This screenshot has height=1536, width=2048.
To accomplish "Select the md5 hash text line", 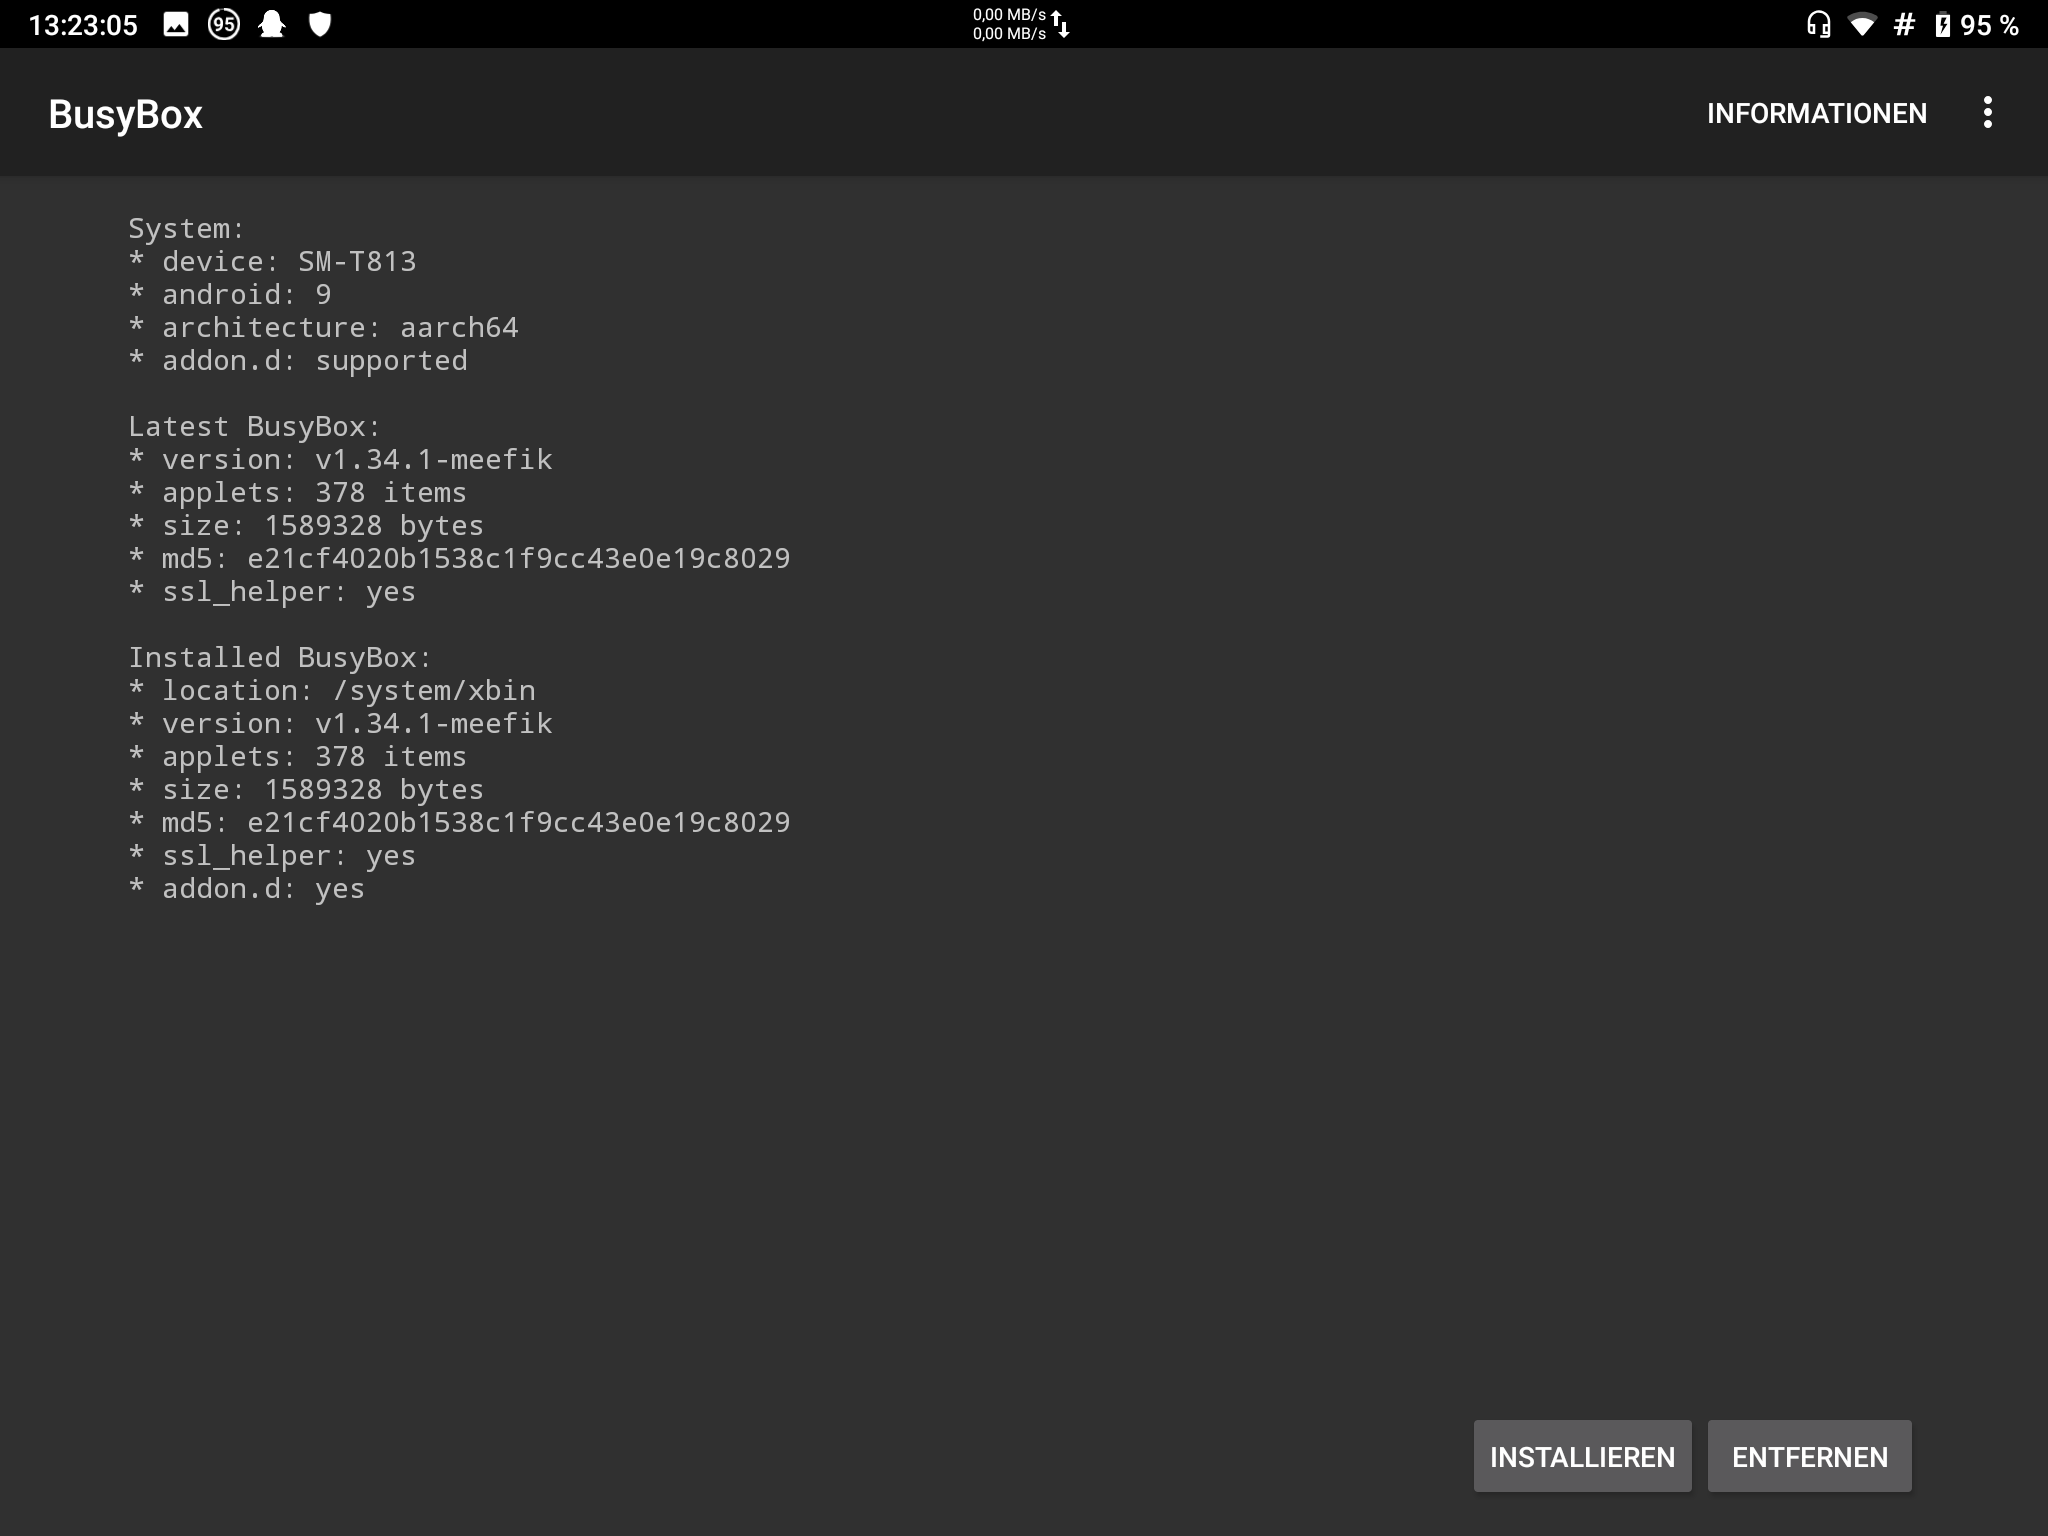I will click(459, 557).
